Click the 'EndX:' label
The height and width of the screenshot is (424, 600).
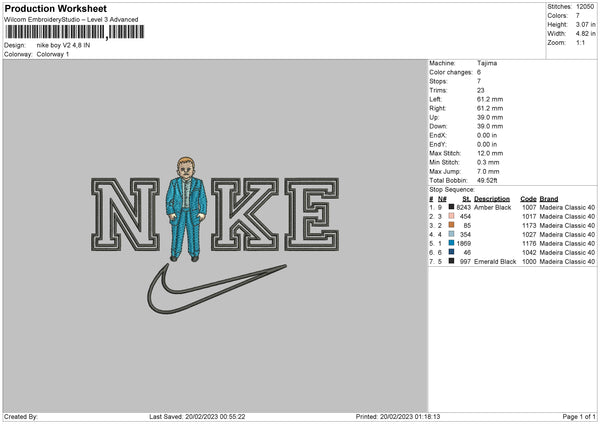click(x=438, y=135)
